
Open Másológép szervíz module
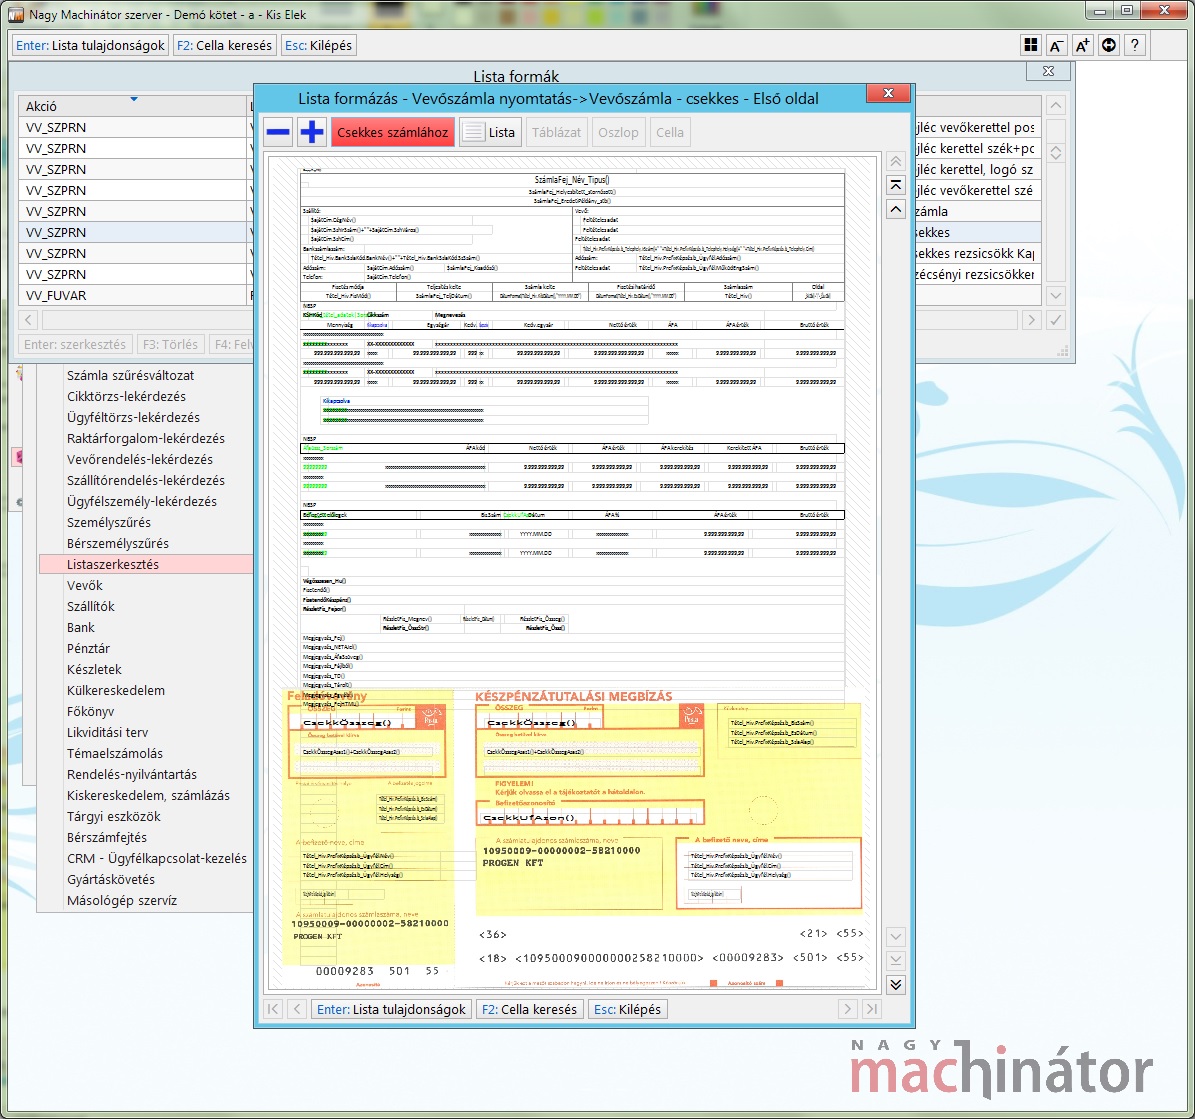pyautogui.click(x=122, y=900)
